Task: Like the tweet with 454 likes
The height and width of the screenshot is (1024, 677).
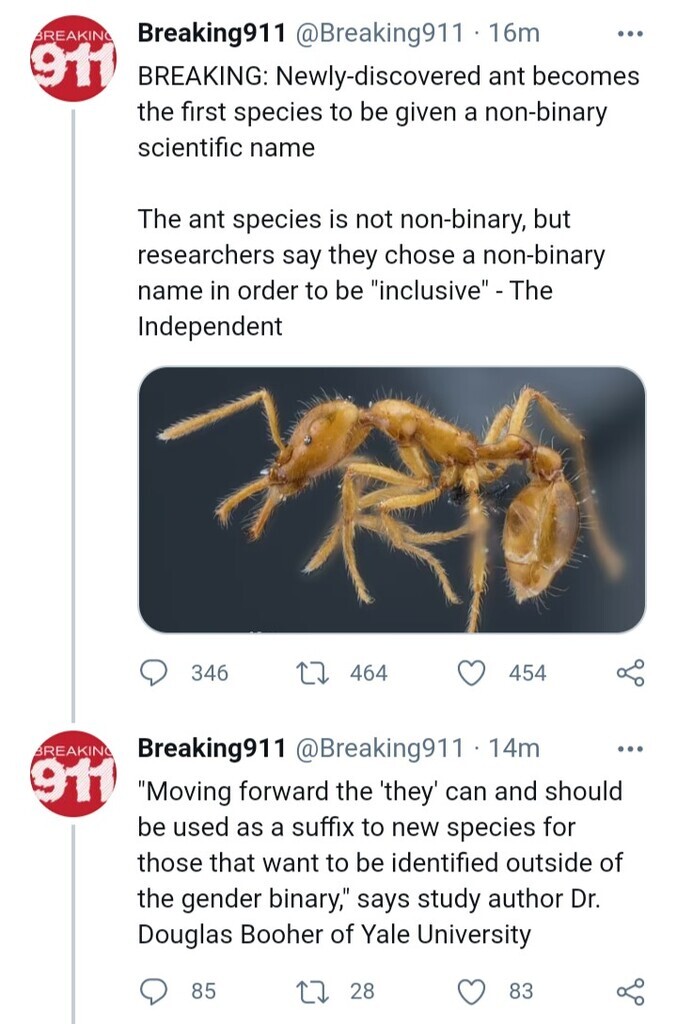Action: click(x=471, y=673)
